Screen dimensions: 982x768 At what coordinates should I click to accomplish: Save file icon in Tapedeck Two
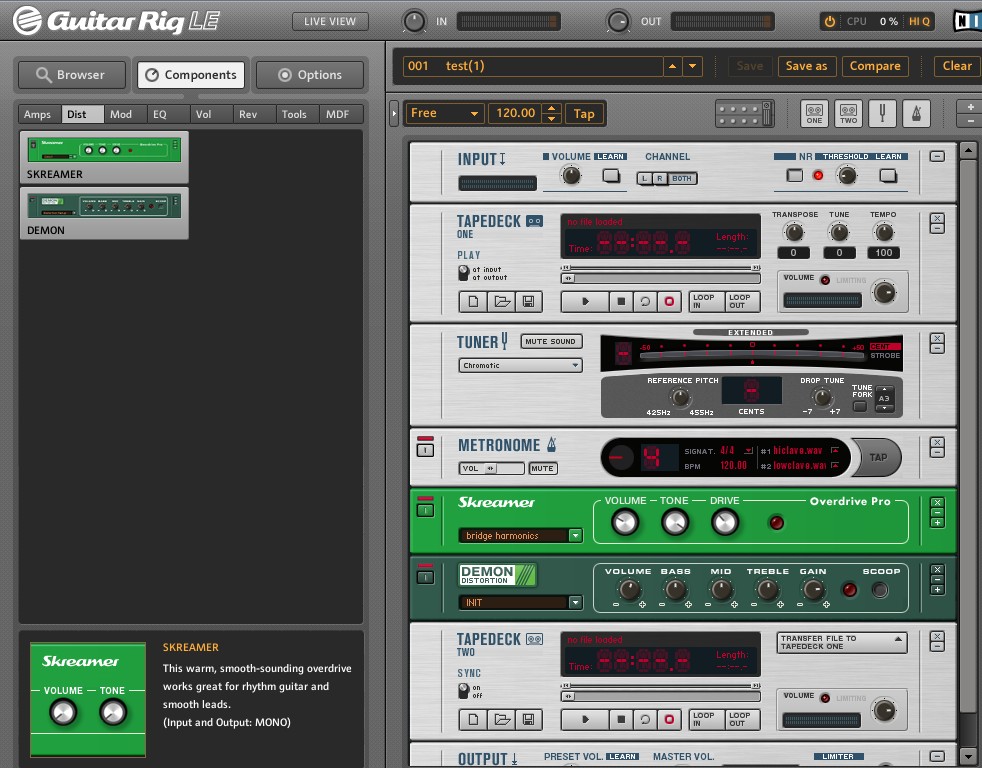coord(529,719)
